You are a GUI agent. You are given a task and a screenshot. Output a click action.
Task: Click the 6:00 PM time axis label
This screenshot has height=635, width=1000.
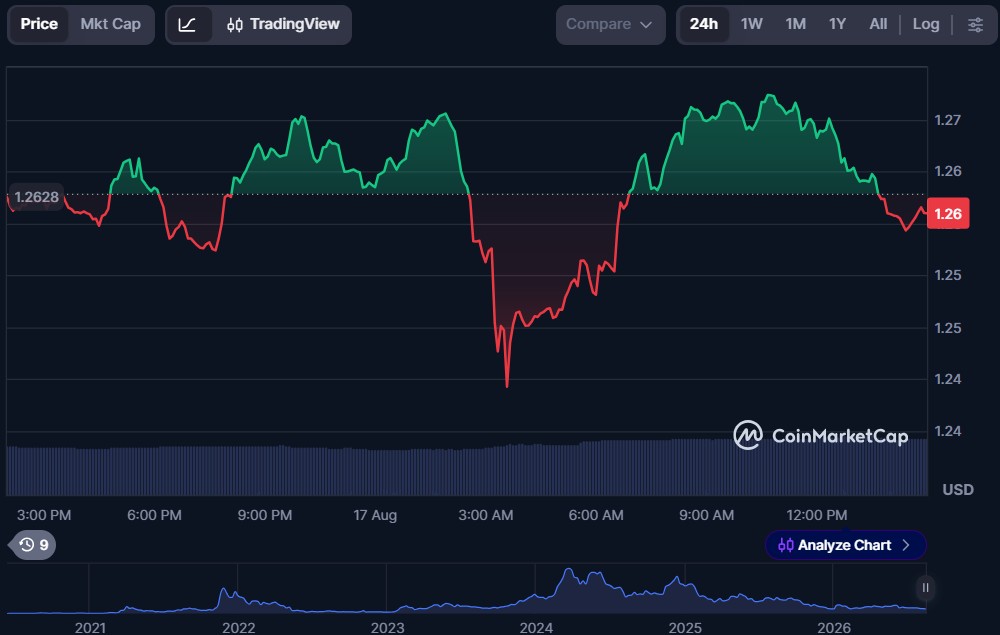[x=154, y=515]
